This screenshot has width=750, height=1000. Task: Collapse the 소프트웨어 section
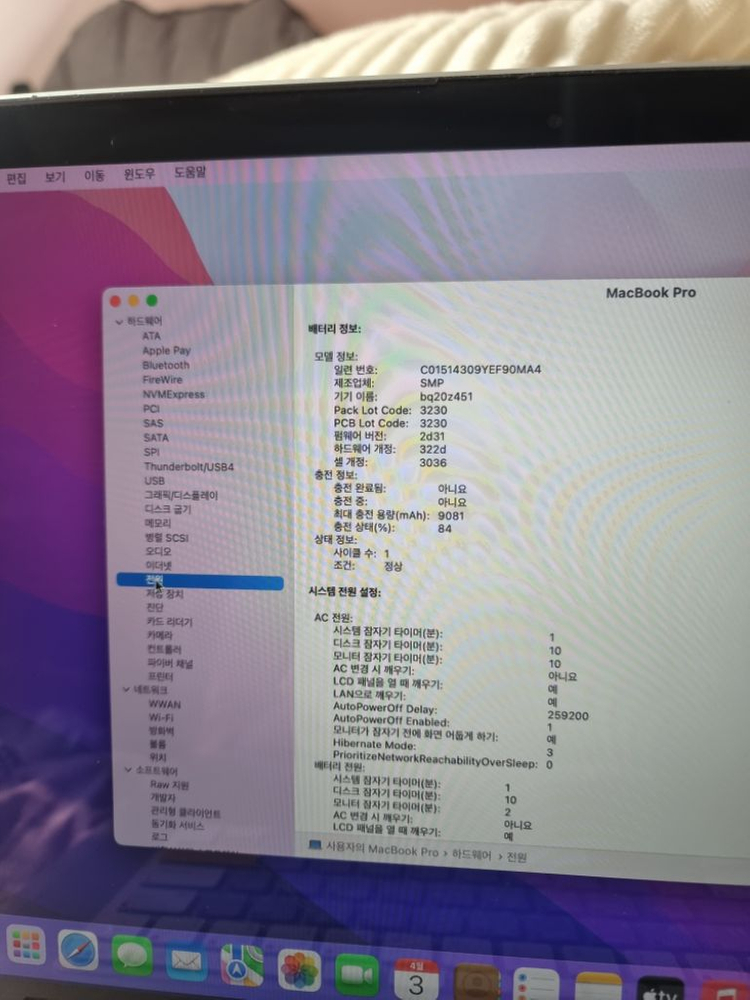tap(128, 770)
